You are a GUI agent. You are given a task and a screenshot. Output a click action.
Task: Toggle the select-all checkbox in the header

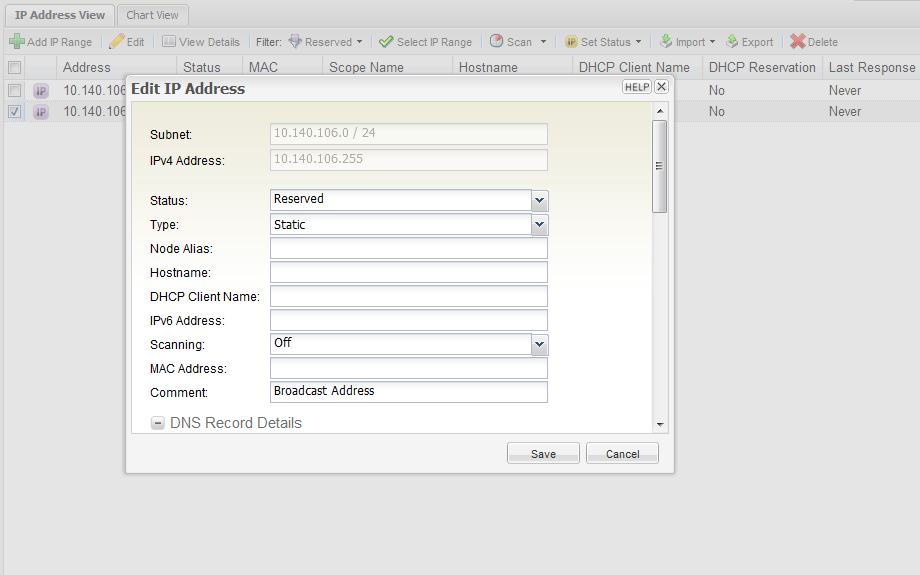(15, 67)
